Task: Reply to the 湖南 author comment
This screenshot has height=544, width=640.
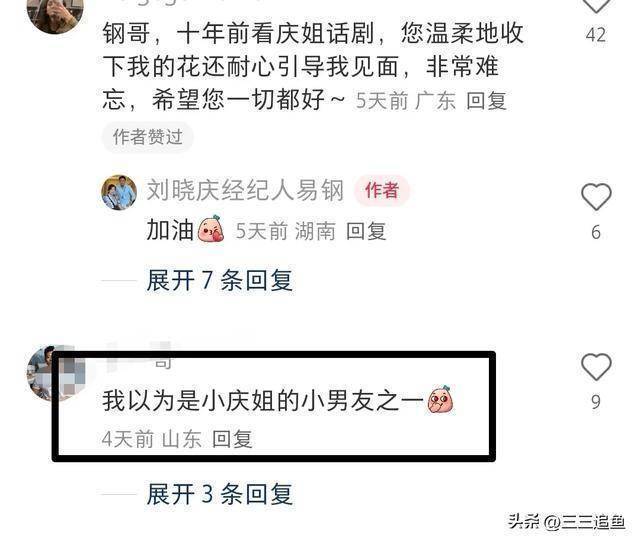Action: [x=366, y=231]
